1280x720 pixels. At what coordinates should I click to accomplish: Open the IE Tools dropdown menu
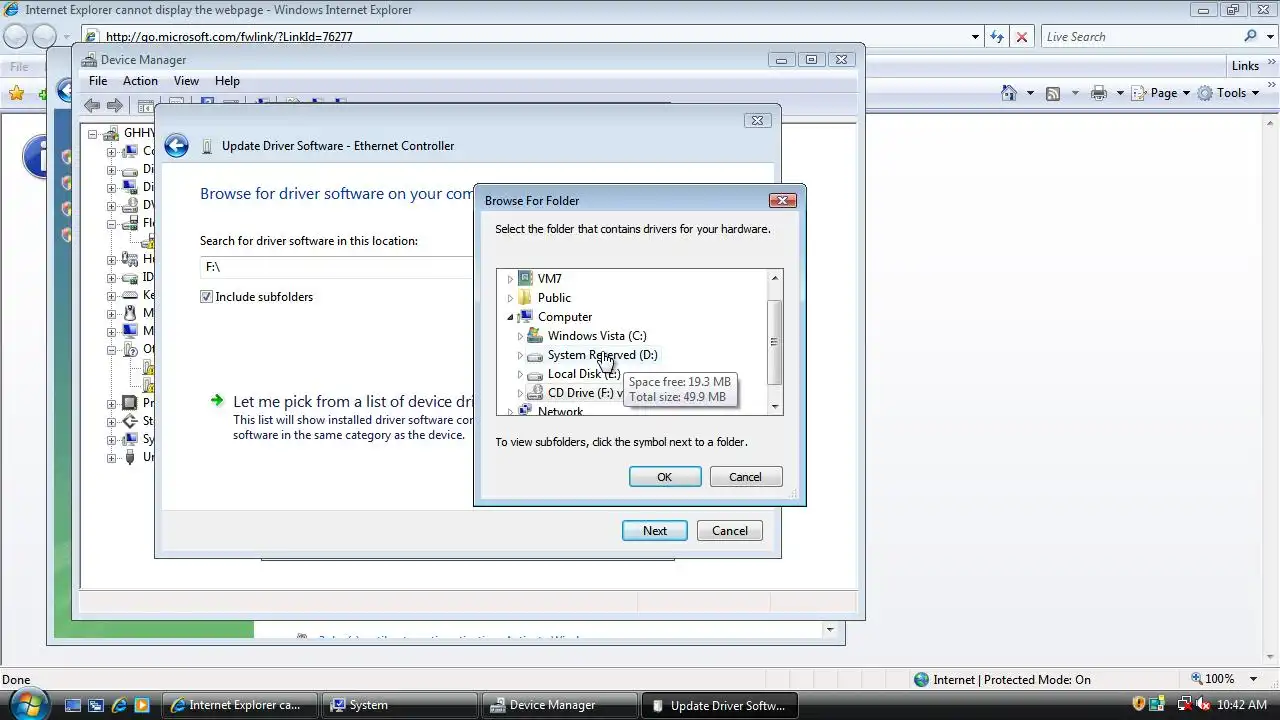tap(1227, 93)
